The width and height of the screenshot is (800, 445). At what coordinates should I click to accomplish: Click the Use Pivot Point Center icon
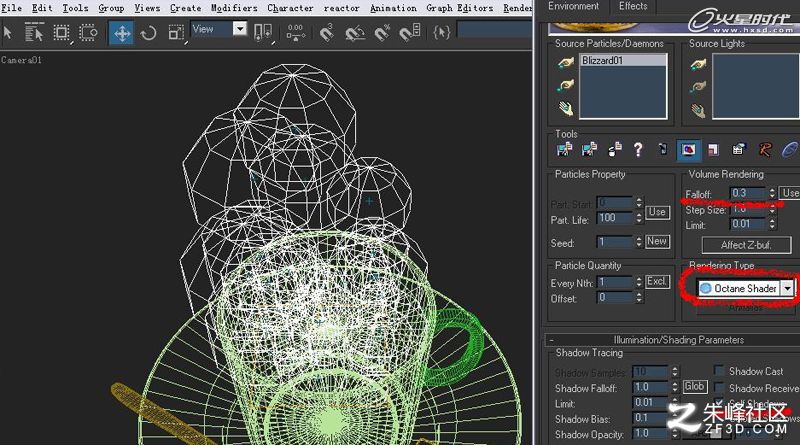pos(263,33)
